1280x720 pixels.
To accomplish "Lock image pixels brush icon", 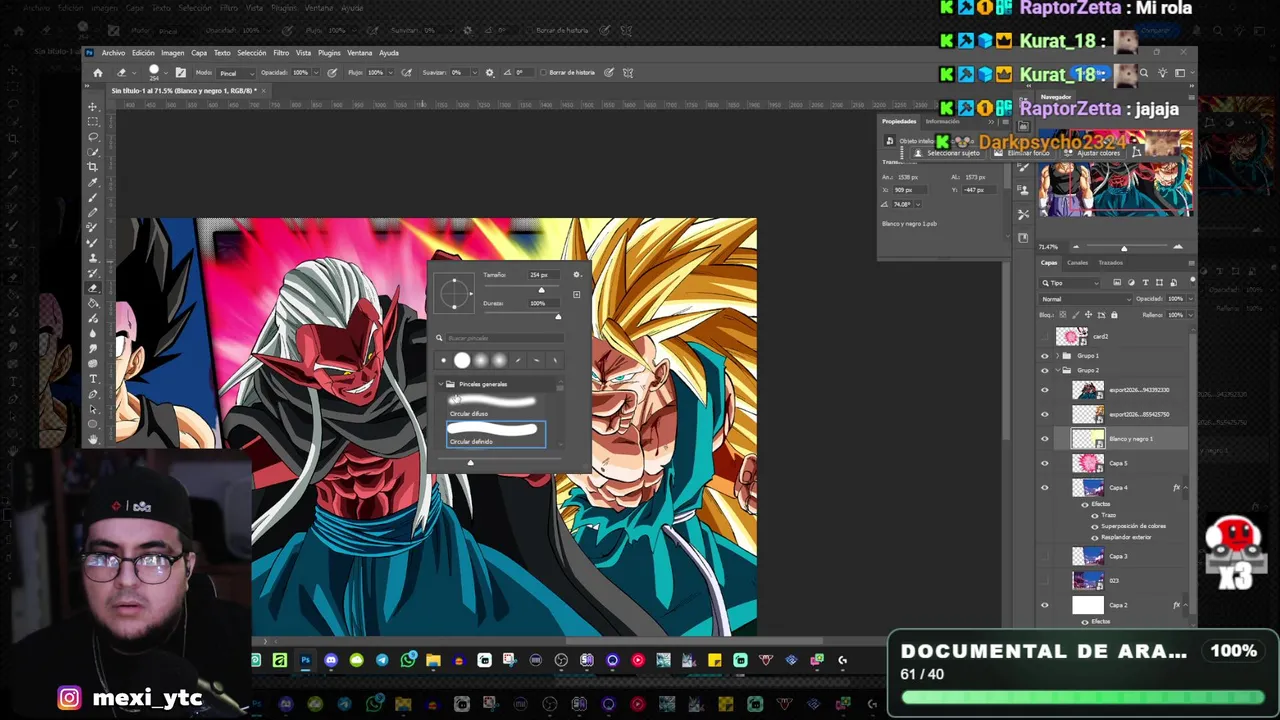I will pos(1076,315).
